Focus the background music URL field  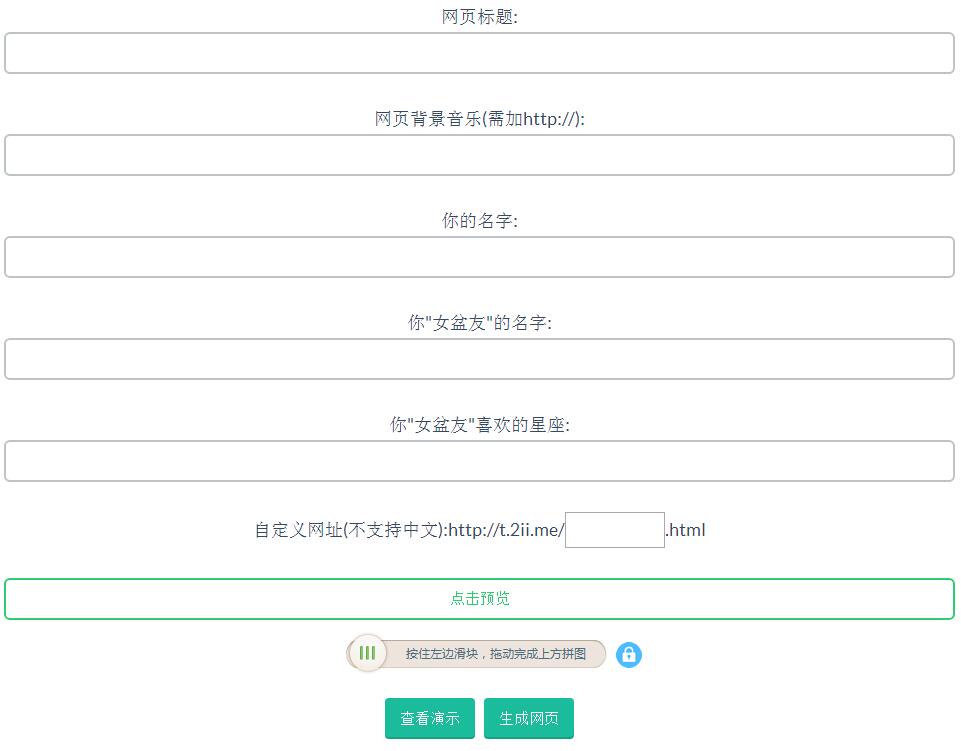(x=479, y=155)
